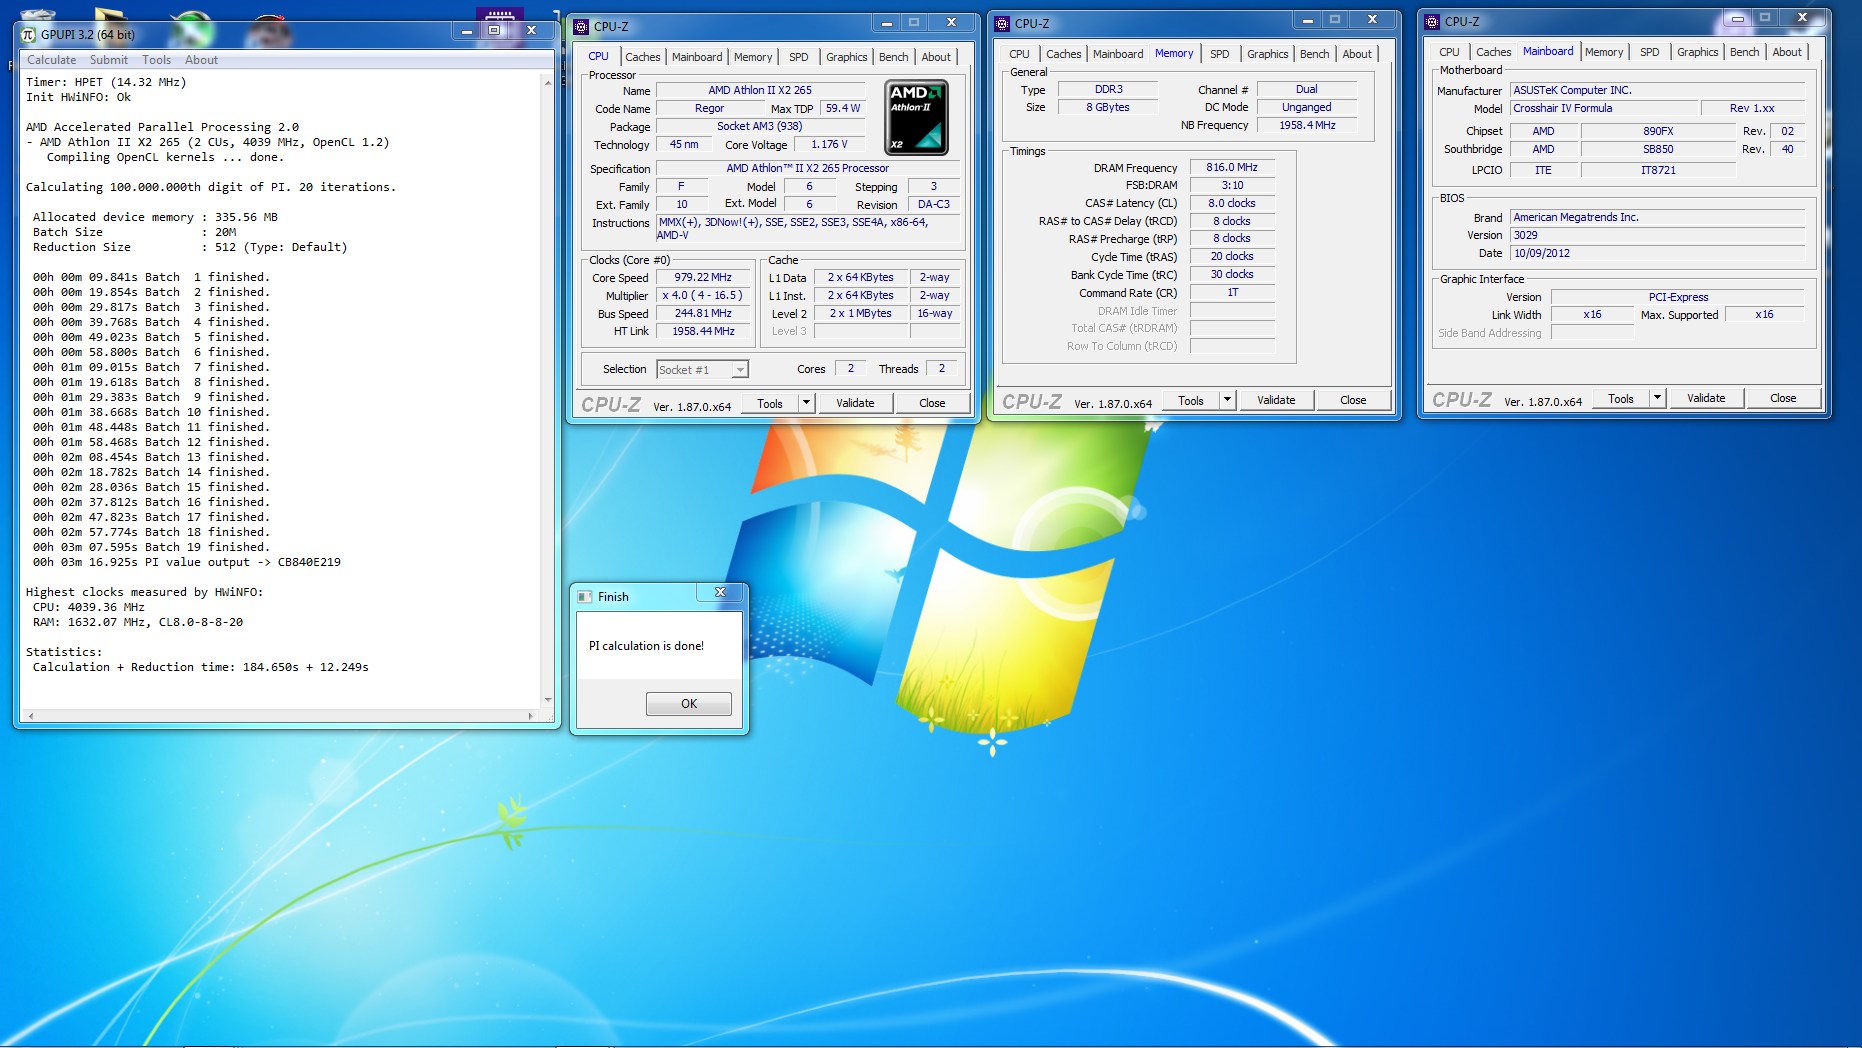Image resolution: width=1862 pixels, height=1048 pixels.
Task: Click Validate in motherboard CPU-Z window
Action: coord(1706,398)
